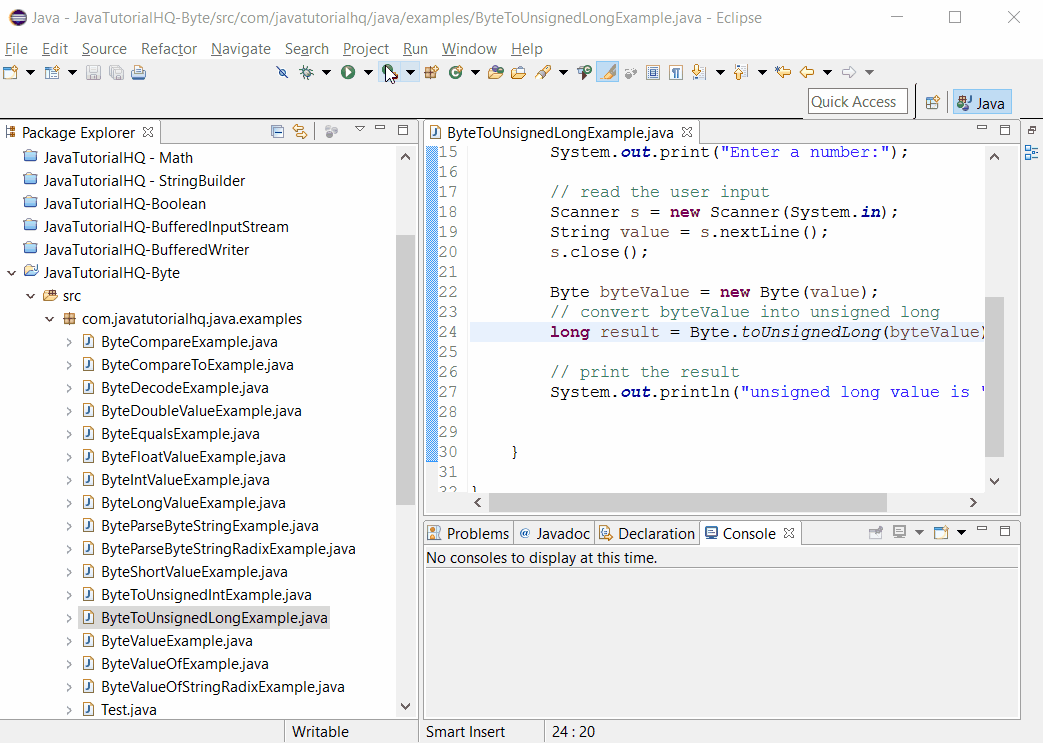Screen dimensions: 1043x743
Task: Toggle Link with Editor in Package Explorer
Action: pos(300,131)
